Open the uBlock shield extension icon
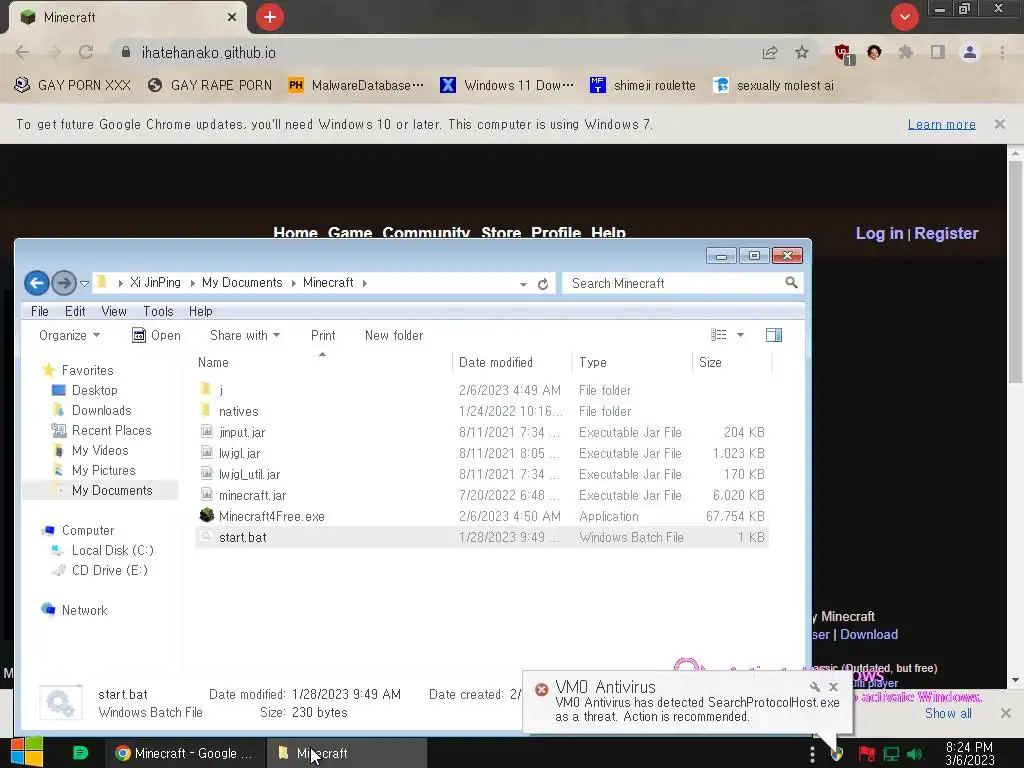This screenshot has width=1024, height=768. click(x=843, y=54)
